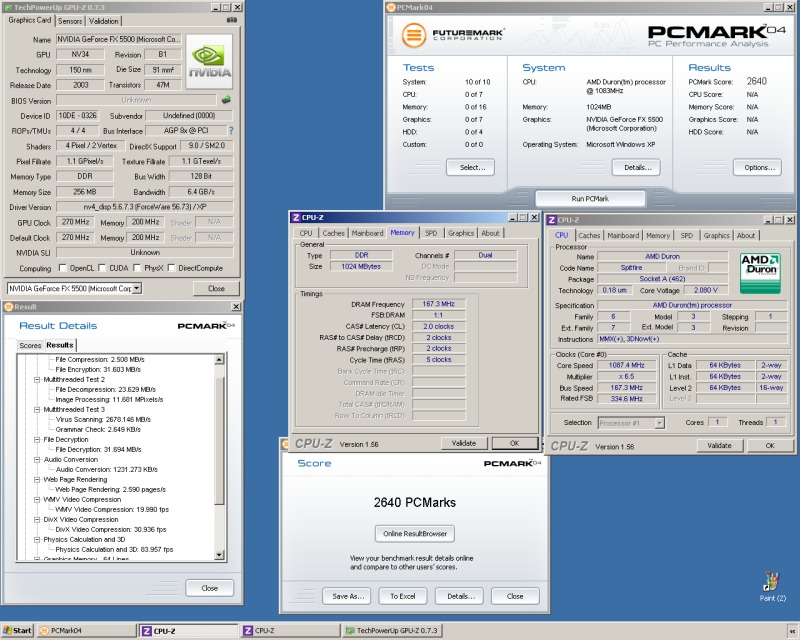Switch to the PCMark04 taskbar item

pyautogui.click(x=86, y=630)
